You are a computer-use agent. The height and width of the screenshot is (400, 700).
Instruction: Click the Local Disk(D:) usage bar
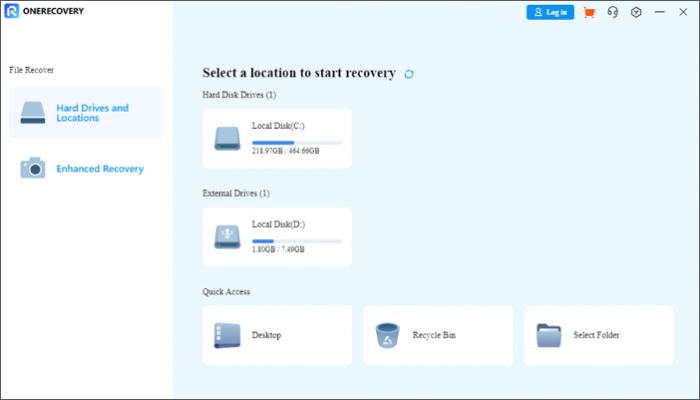click(x=297, y=241)
